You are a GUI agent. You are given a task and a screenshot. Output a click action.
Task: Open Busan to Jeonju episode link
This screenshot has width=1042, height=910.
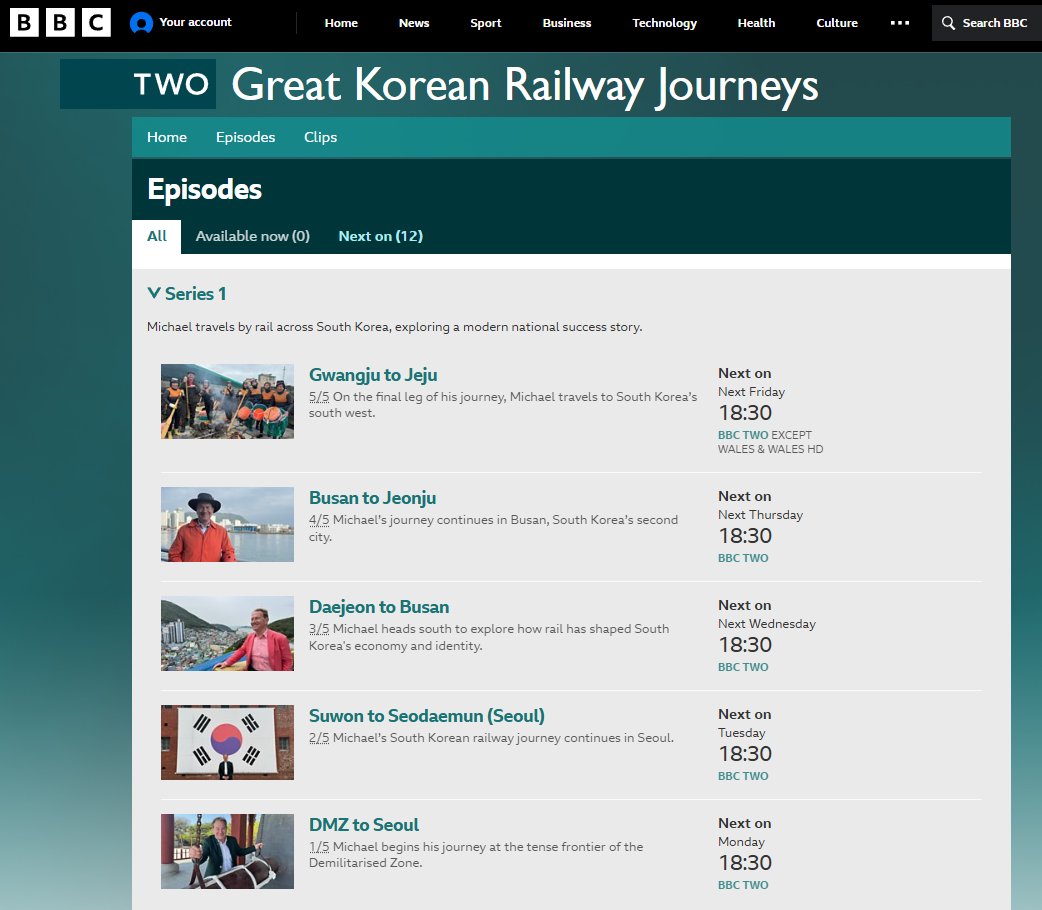coord(372,498)
